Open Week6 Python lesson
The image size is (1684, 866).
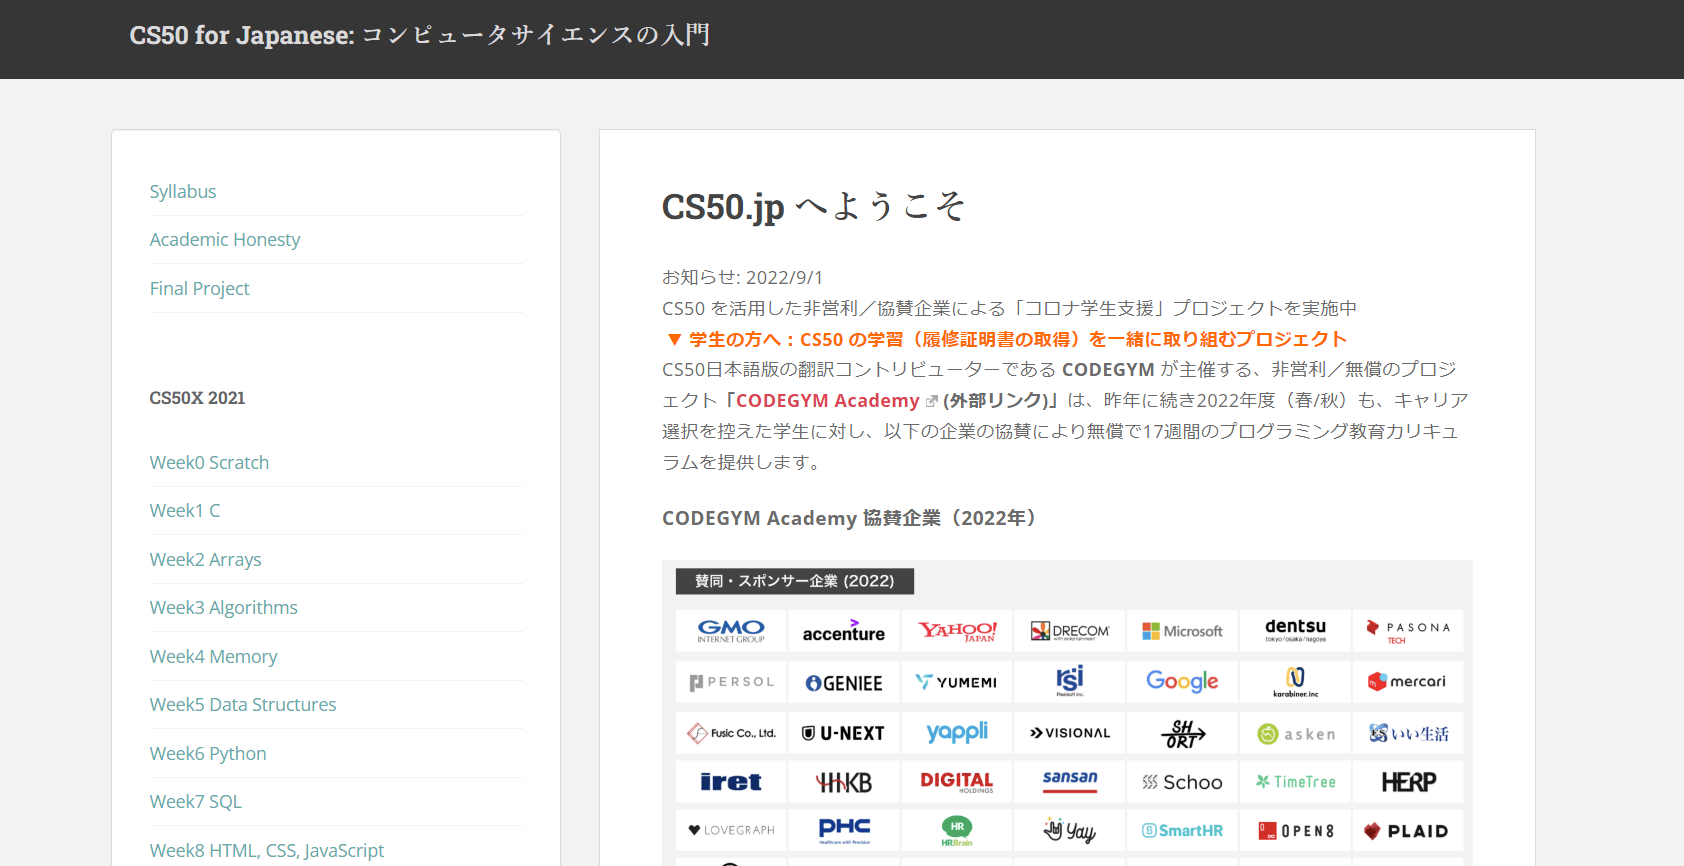[208, 753]
